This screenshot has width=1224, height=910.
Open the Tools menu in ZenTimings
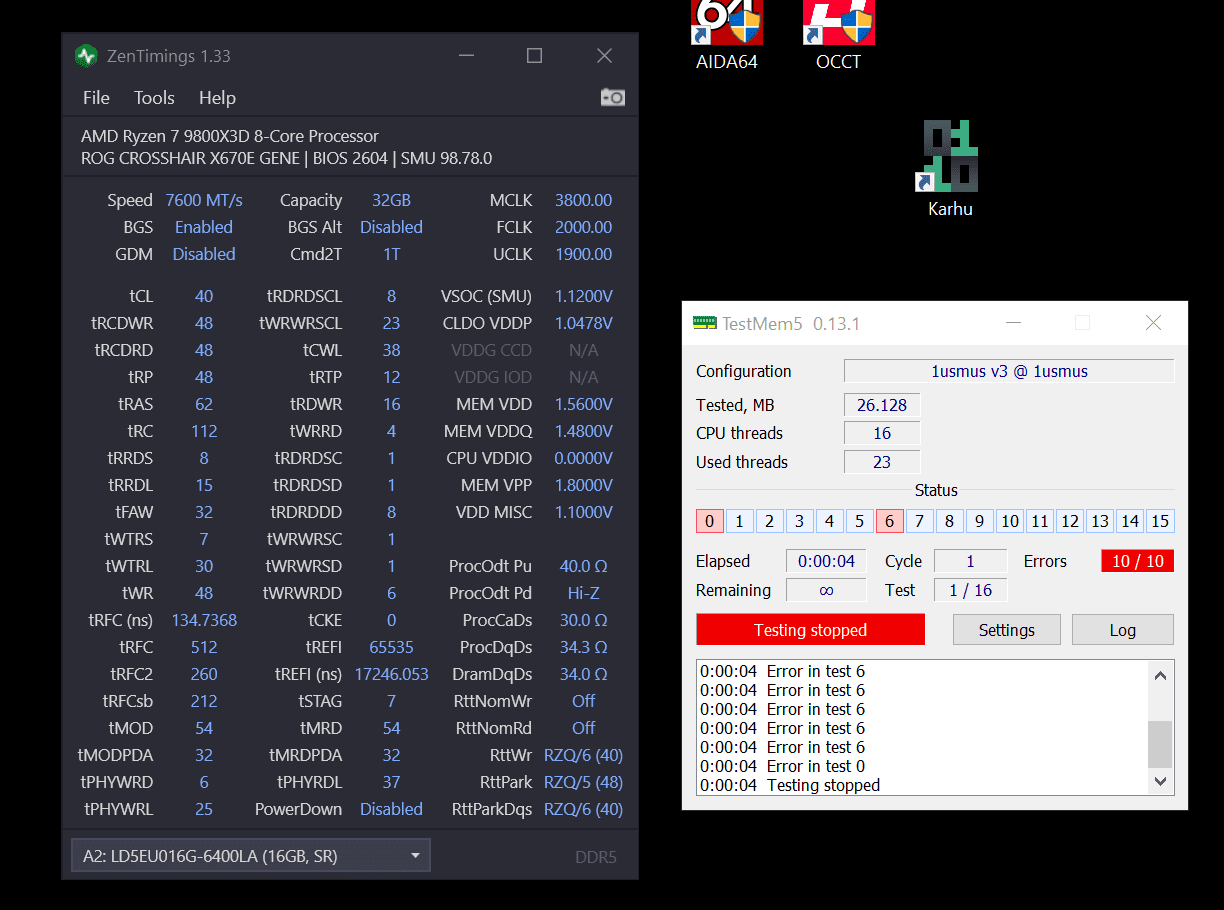click(154, 98)
